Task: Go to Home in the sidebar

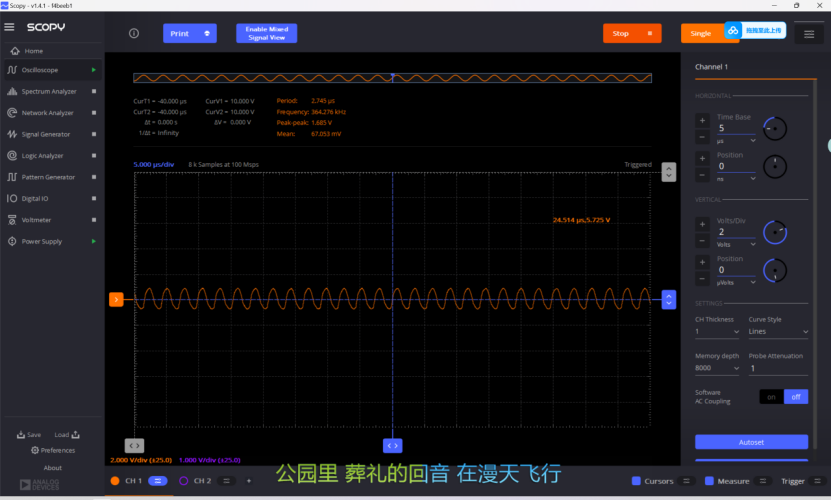Action: pyautogui.click(x=28, y=51)
